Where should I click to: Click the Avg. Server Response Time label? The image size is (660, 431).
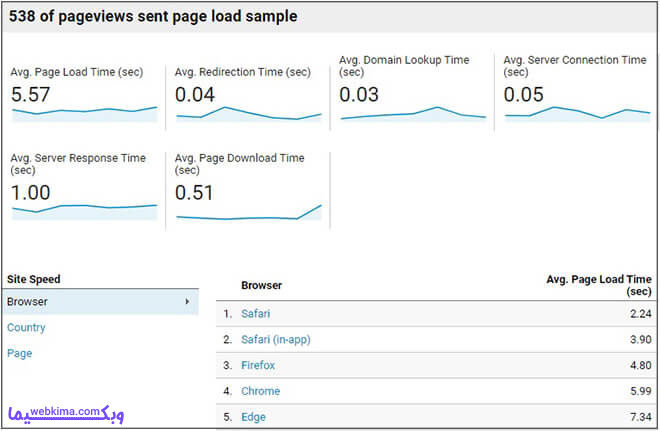point(78,164)
